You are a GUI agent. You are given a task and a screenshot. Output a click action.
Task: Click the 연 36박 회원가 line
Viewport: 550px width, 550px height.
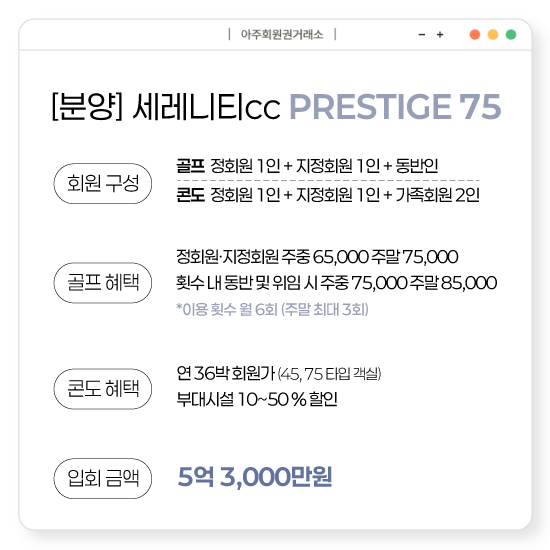click(x=279, y=374)
